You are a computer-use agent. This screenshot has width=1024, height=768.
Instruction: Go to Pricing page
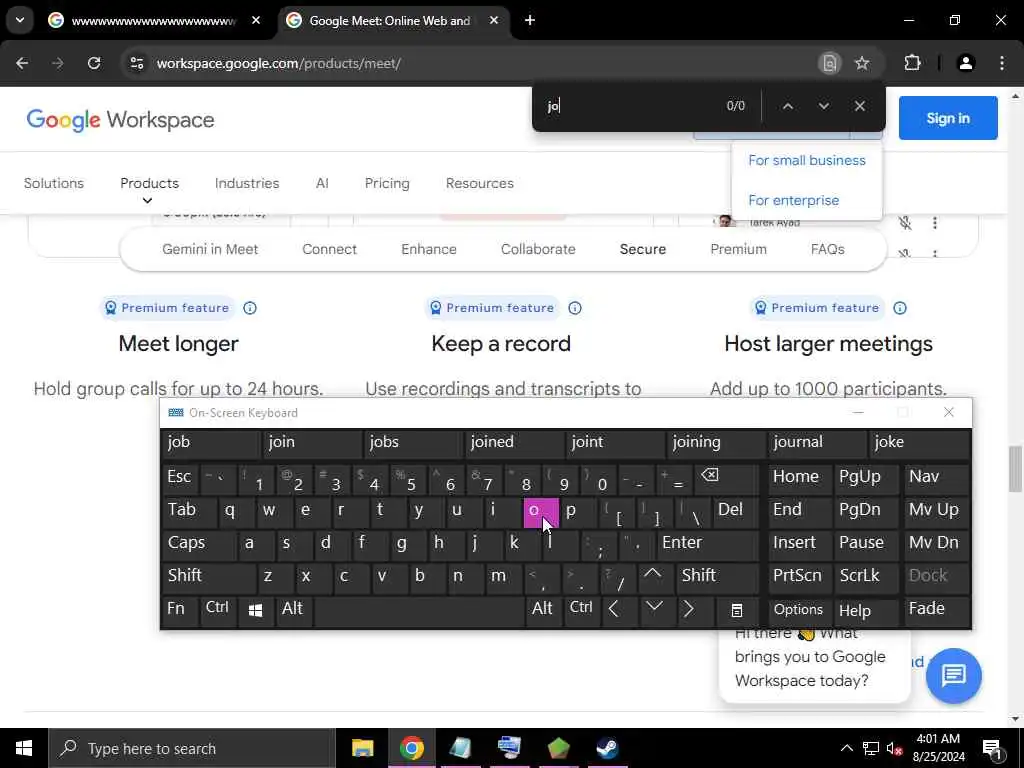[x=387, y=184]
